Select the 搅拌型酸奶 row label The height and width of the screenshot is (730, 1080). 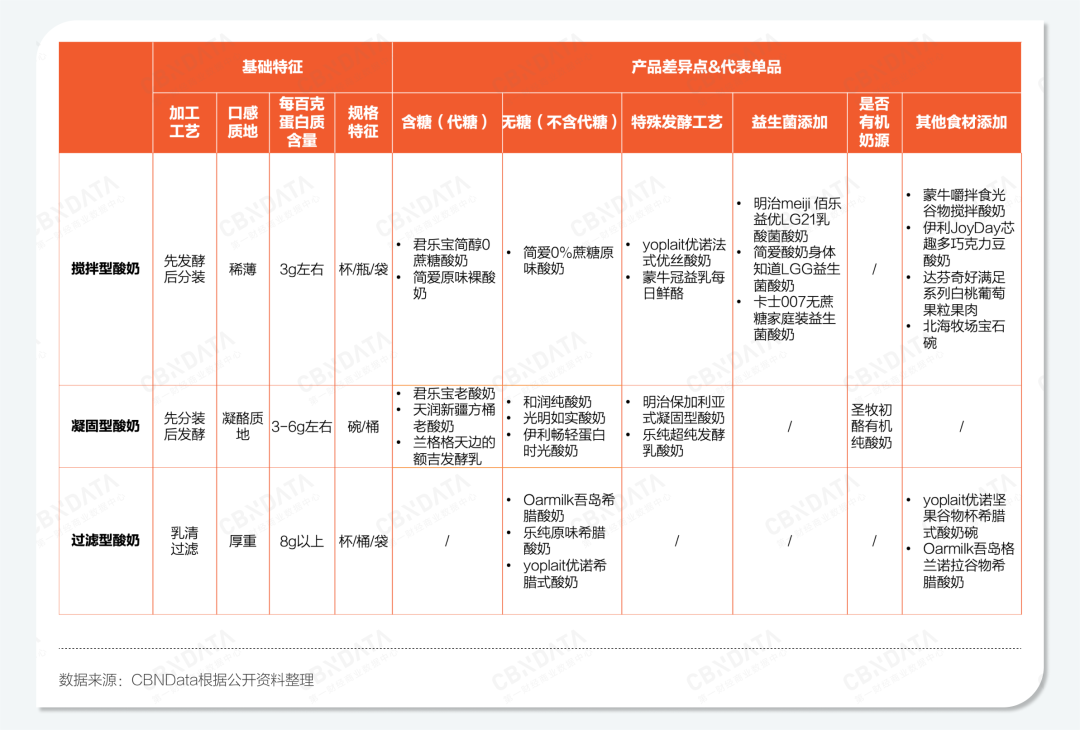[x=106, y=269]
